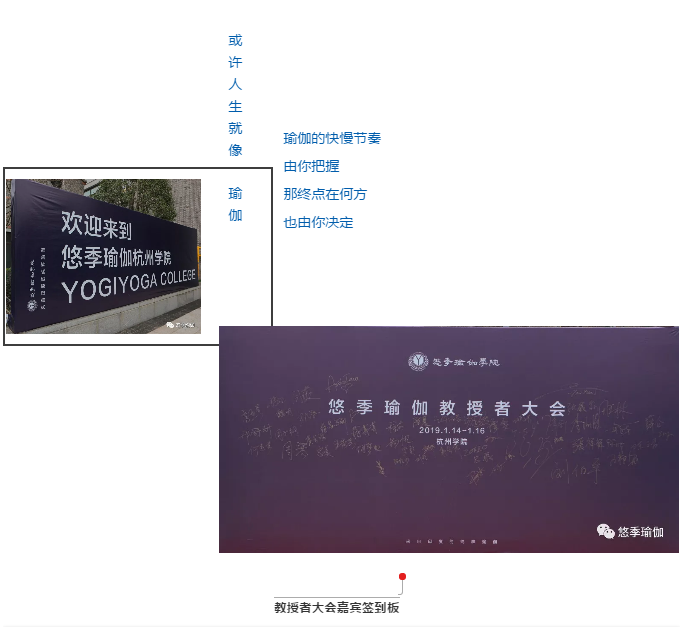Click the vertical character 像
682x627 pixels.
[x=235, y=150]
